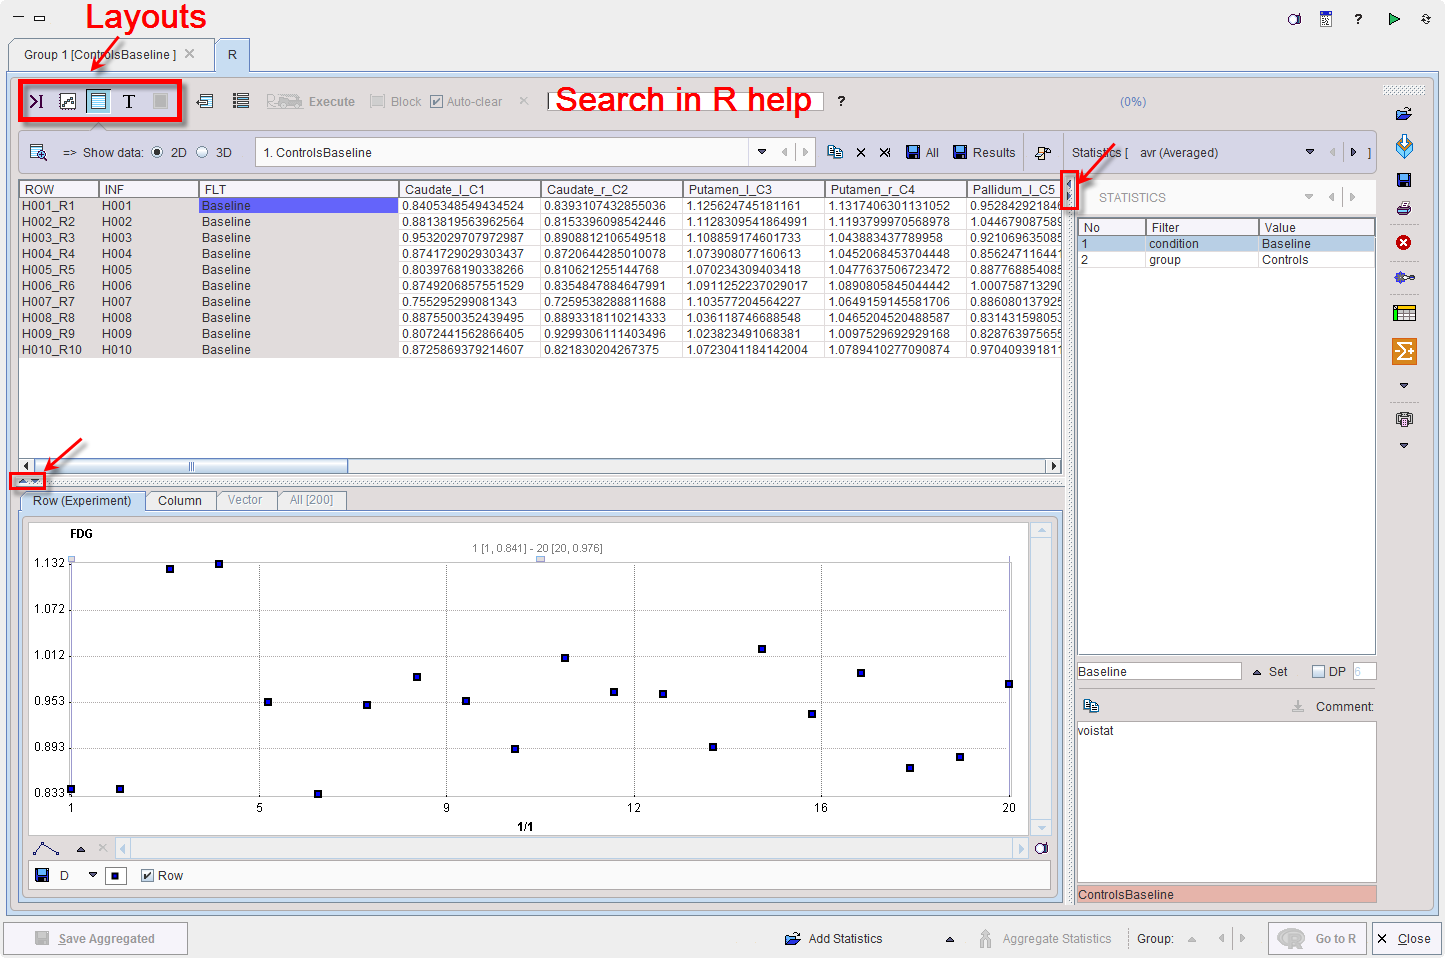The width and height of the screenshot is (1445, 958).
Task: Remove the current dataset with the X icon
Action: tap(861, 153)
